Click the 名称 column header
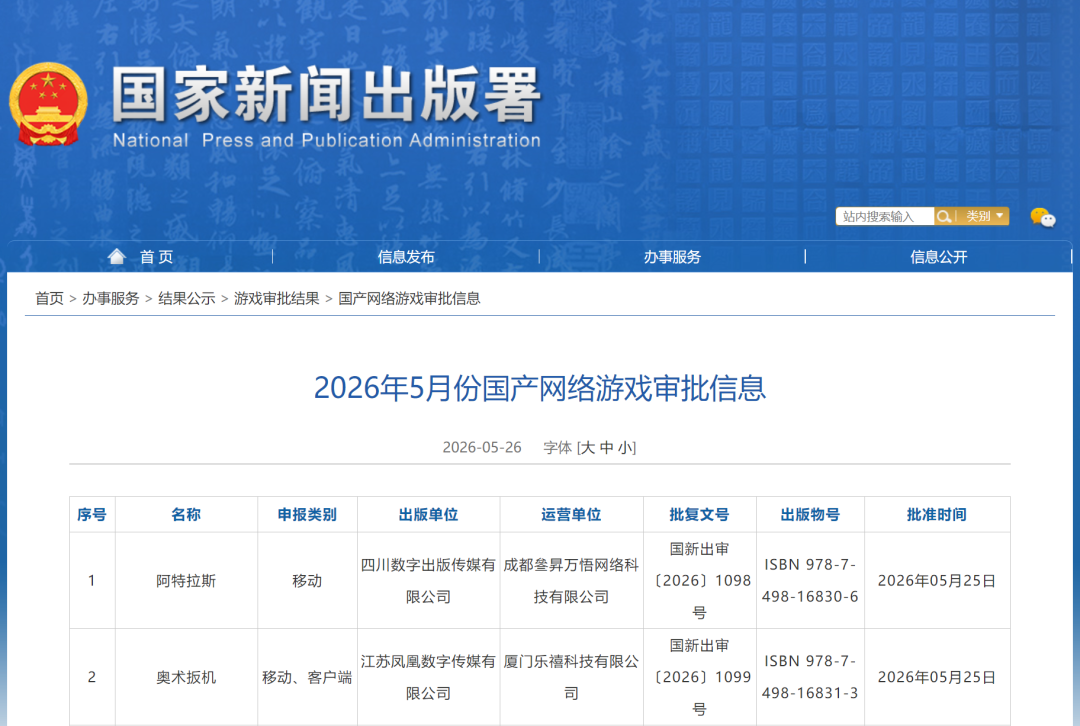 tap(186, 515)
